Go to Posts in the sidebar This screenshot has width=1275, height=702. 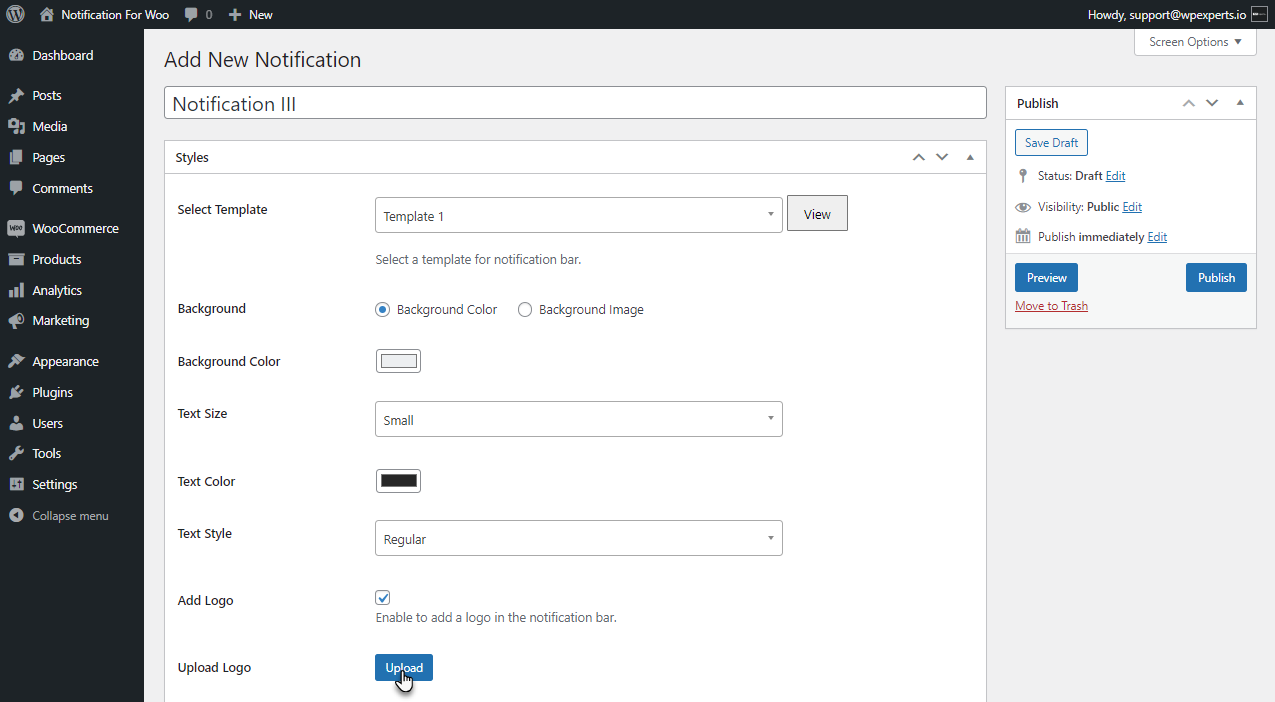click(47, 96)
